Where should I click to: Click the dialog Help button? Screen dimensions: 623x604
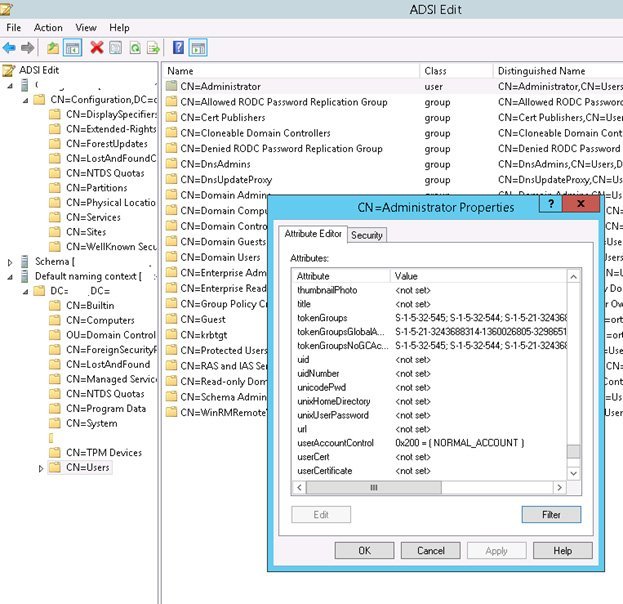(x=563, y=551)
